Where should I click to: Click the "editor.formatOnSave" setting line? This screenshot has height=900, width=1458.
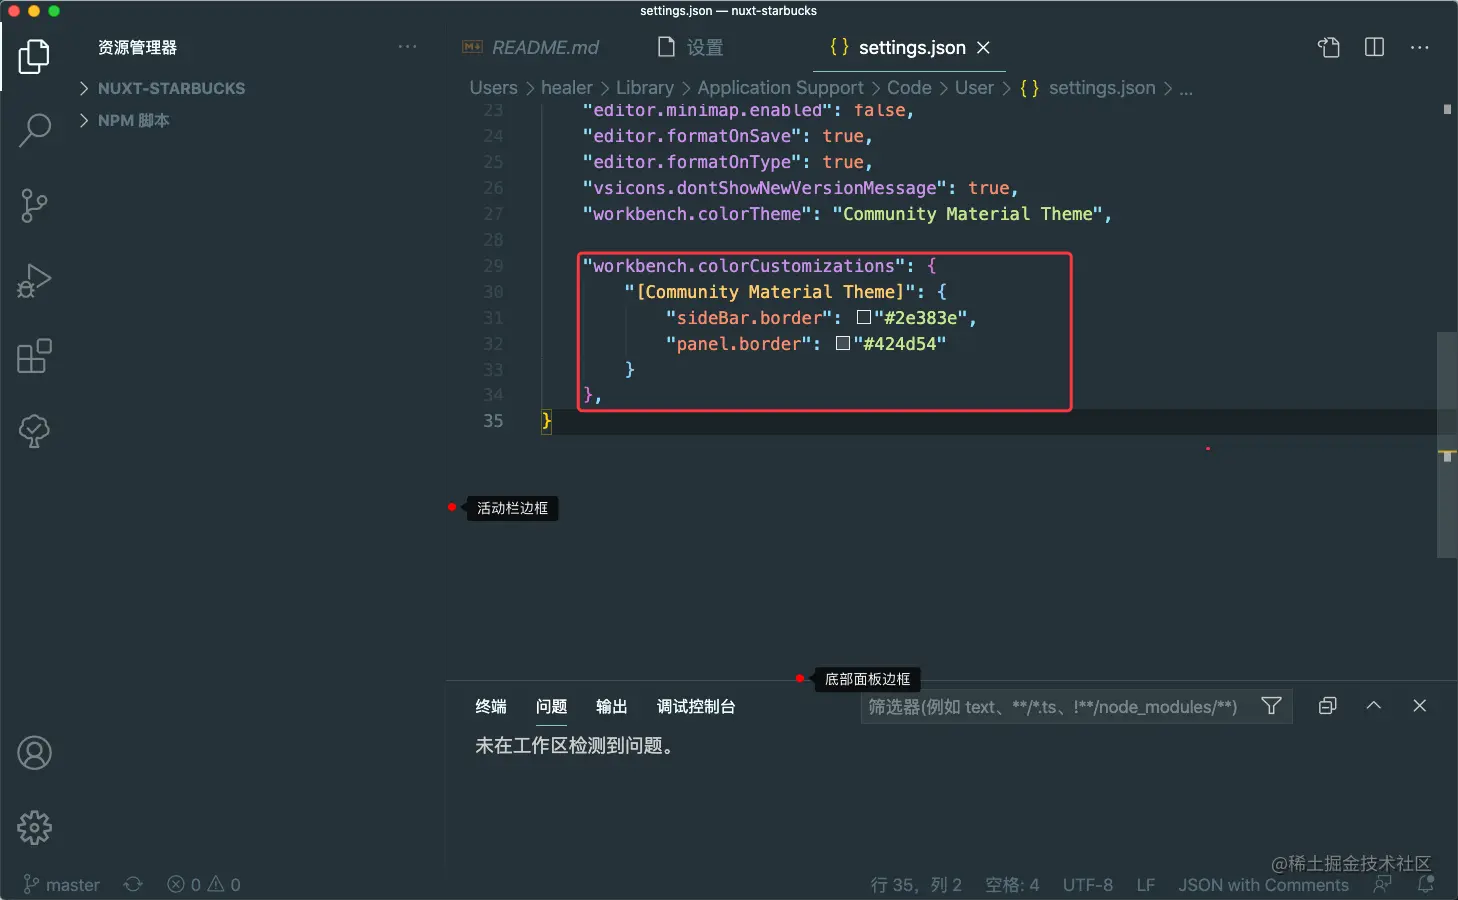pyautogui.click(x=728, y=136)
